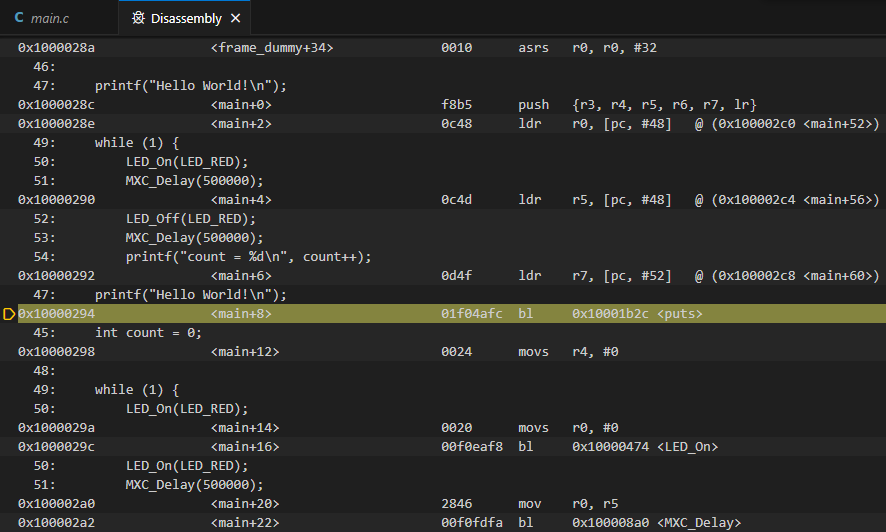Click opcode bytes 00f0eaf8
Screen dimensions: 886x532
click(x=472, y=447)
